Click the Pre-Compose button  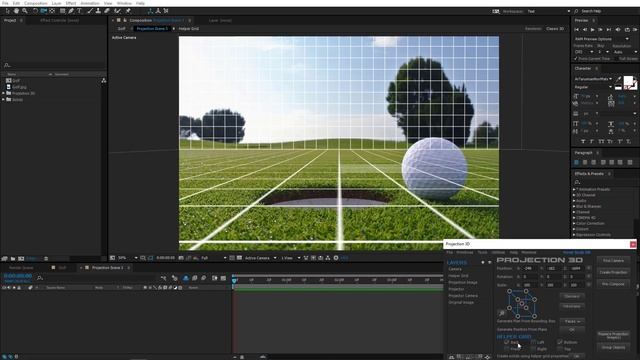coord(613,284)
